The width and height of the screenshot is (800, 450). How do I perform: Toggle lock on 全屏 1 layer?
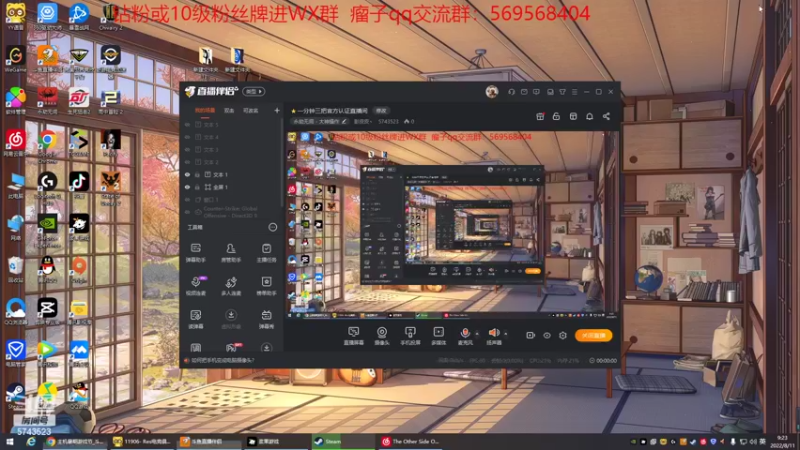[197, 187]
